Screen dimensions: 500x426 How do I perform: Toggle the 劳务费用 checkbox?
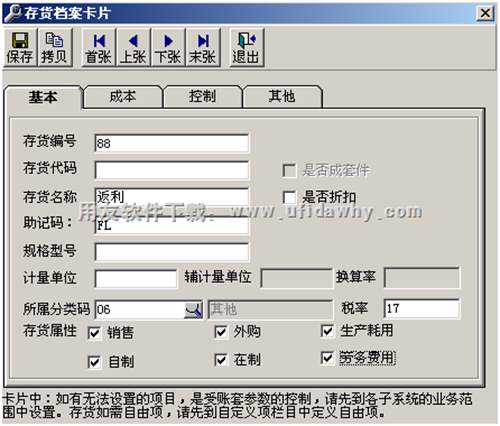pos(327,358)
